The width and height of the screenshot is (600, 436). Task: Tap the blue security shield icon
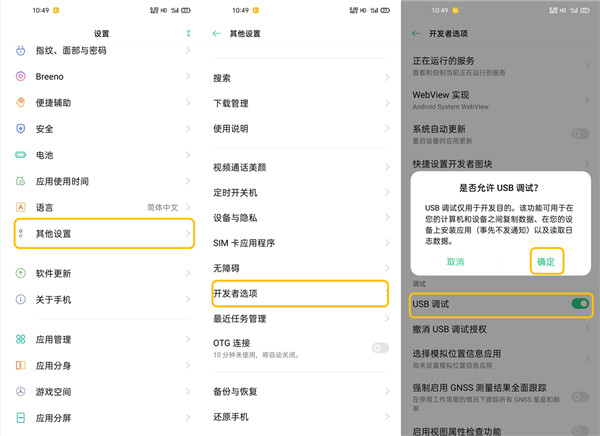pyautogui.click(x=21, y=129)
